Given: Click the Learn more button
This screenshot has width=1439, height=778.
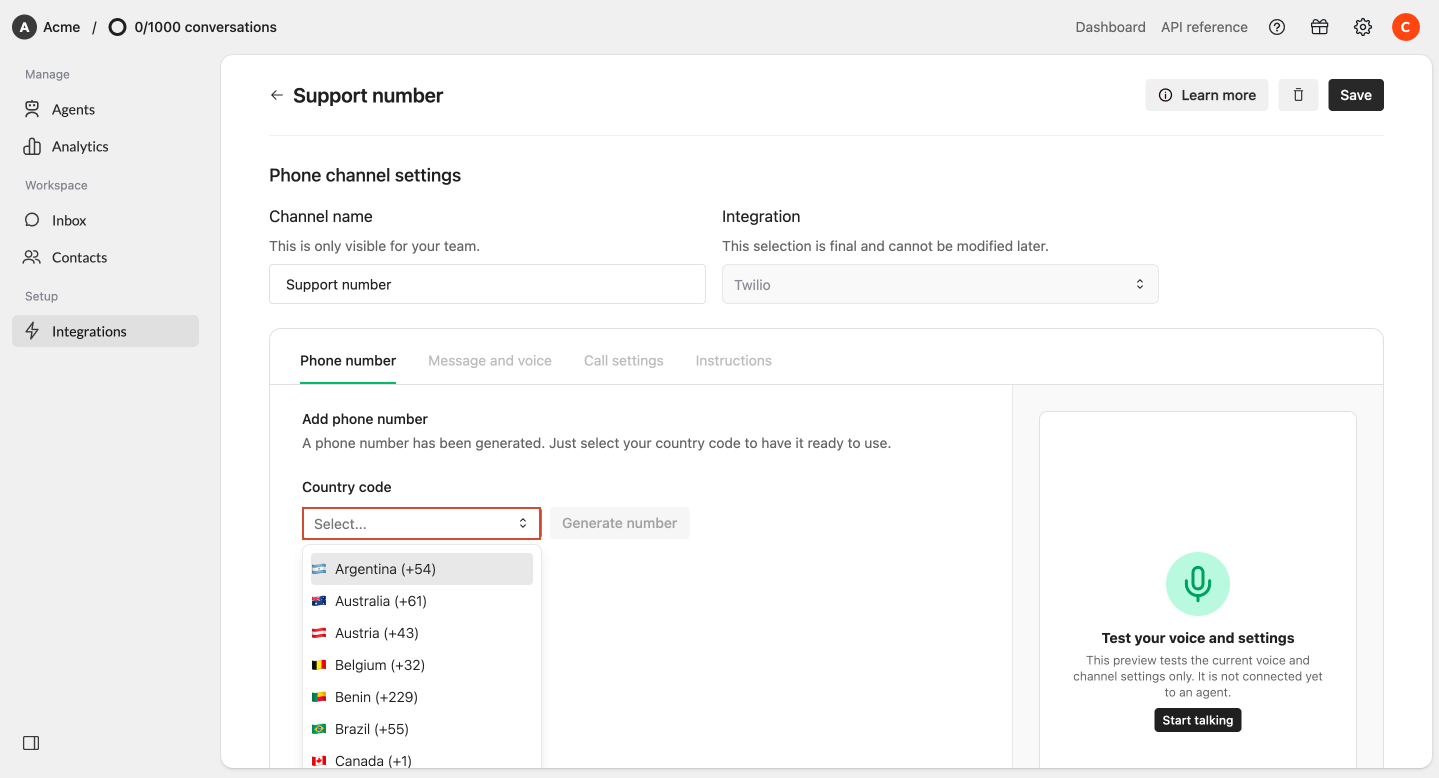Looking at the screenshot, I should [1207, 95].
